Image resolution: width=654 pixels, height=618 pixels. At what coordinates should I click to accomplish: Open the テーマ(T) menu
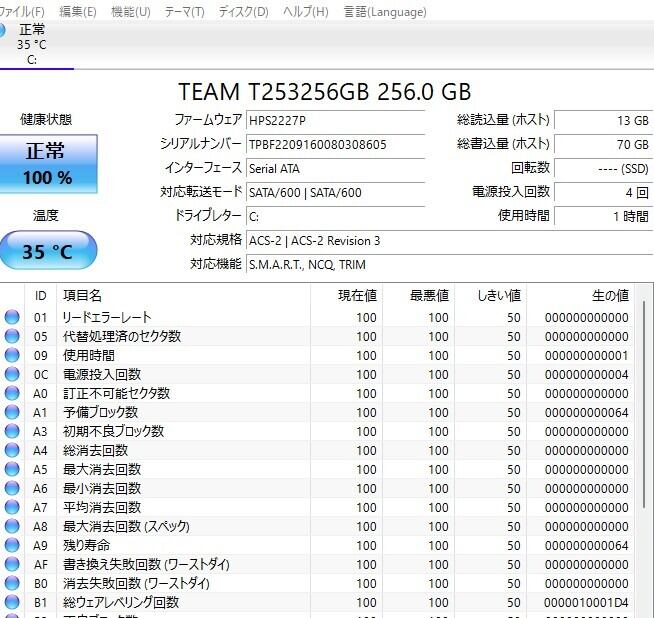point(184,12)
